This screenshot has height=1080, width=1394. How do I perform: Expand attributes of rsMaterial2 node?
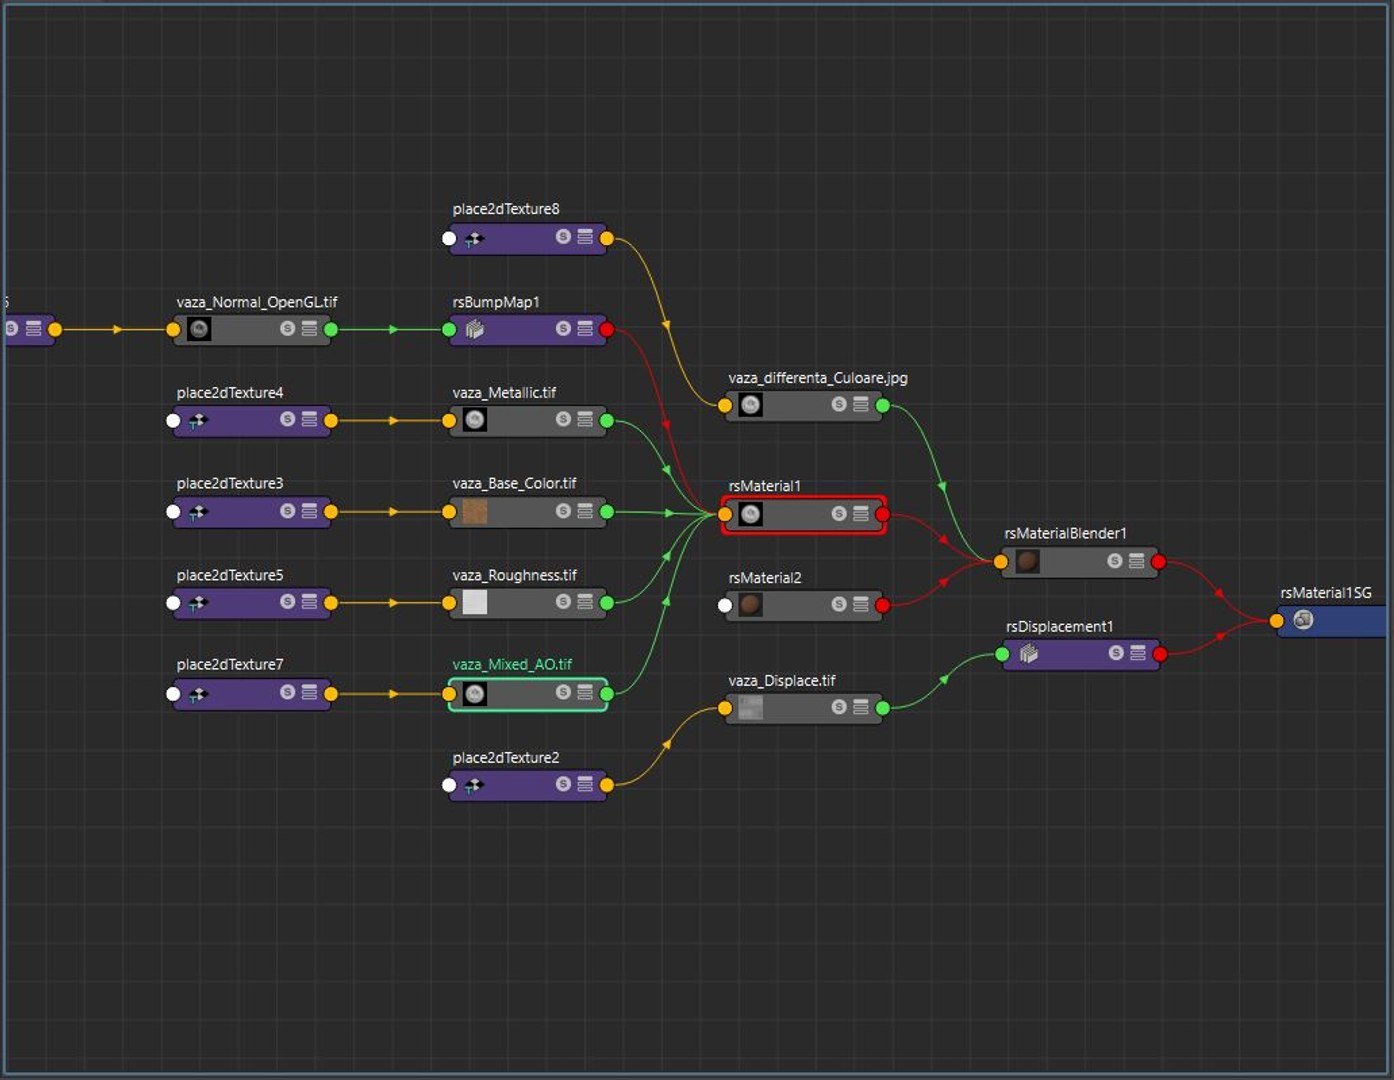[861, 604]
